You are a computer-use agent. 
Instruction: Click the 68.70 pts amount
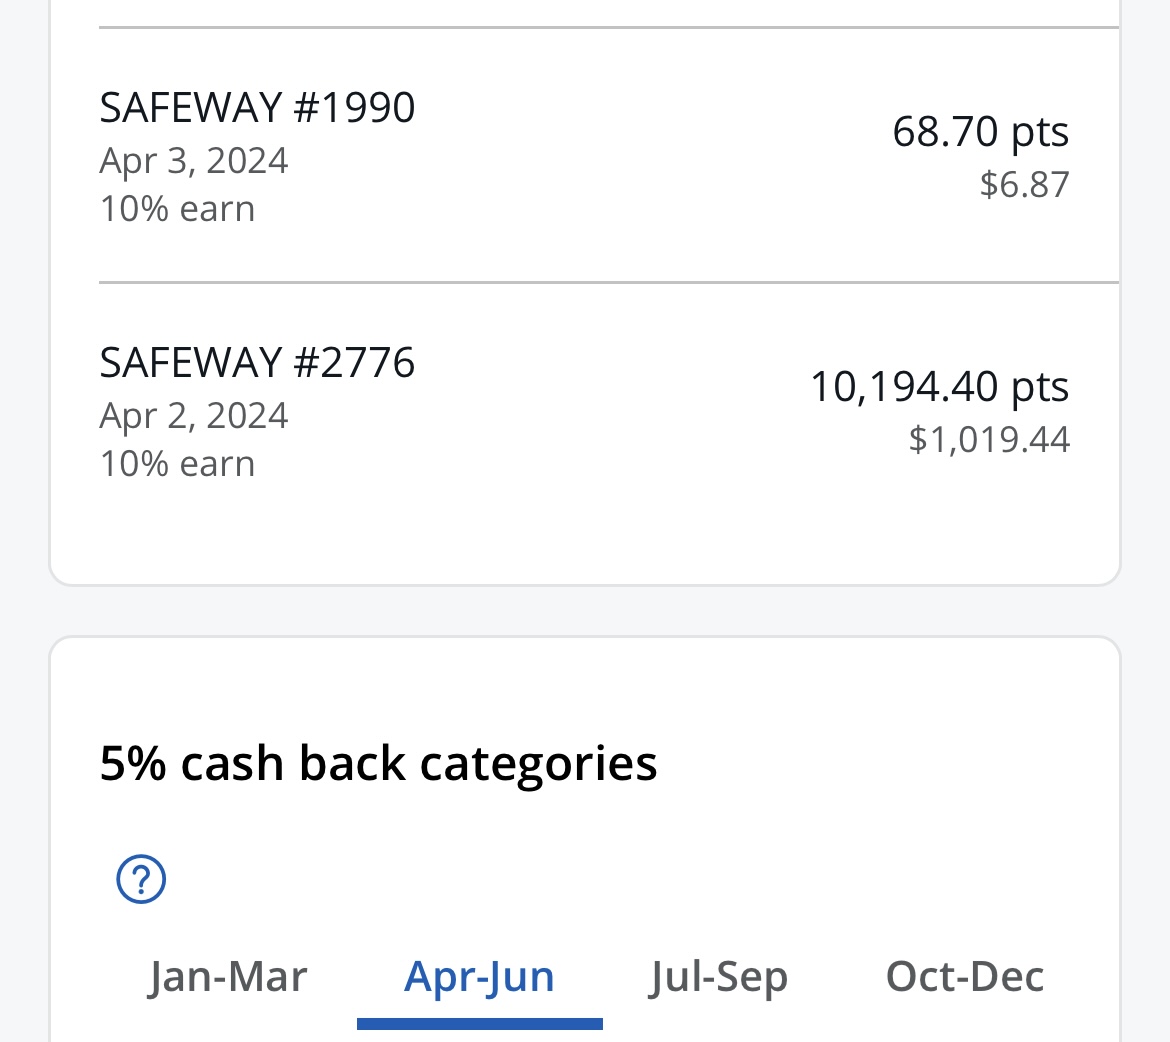tap(980, 131)
